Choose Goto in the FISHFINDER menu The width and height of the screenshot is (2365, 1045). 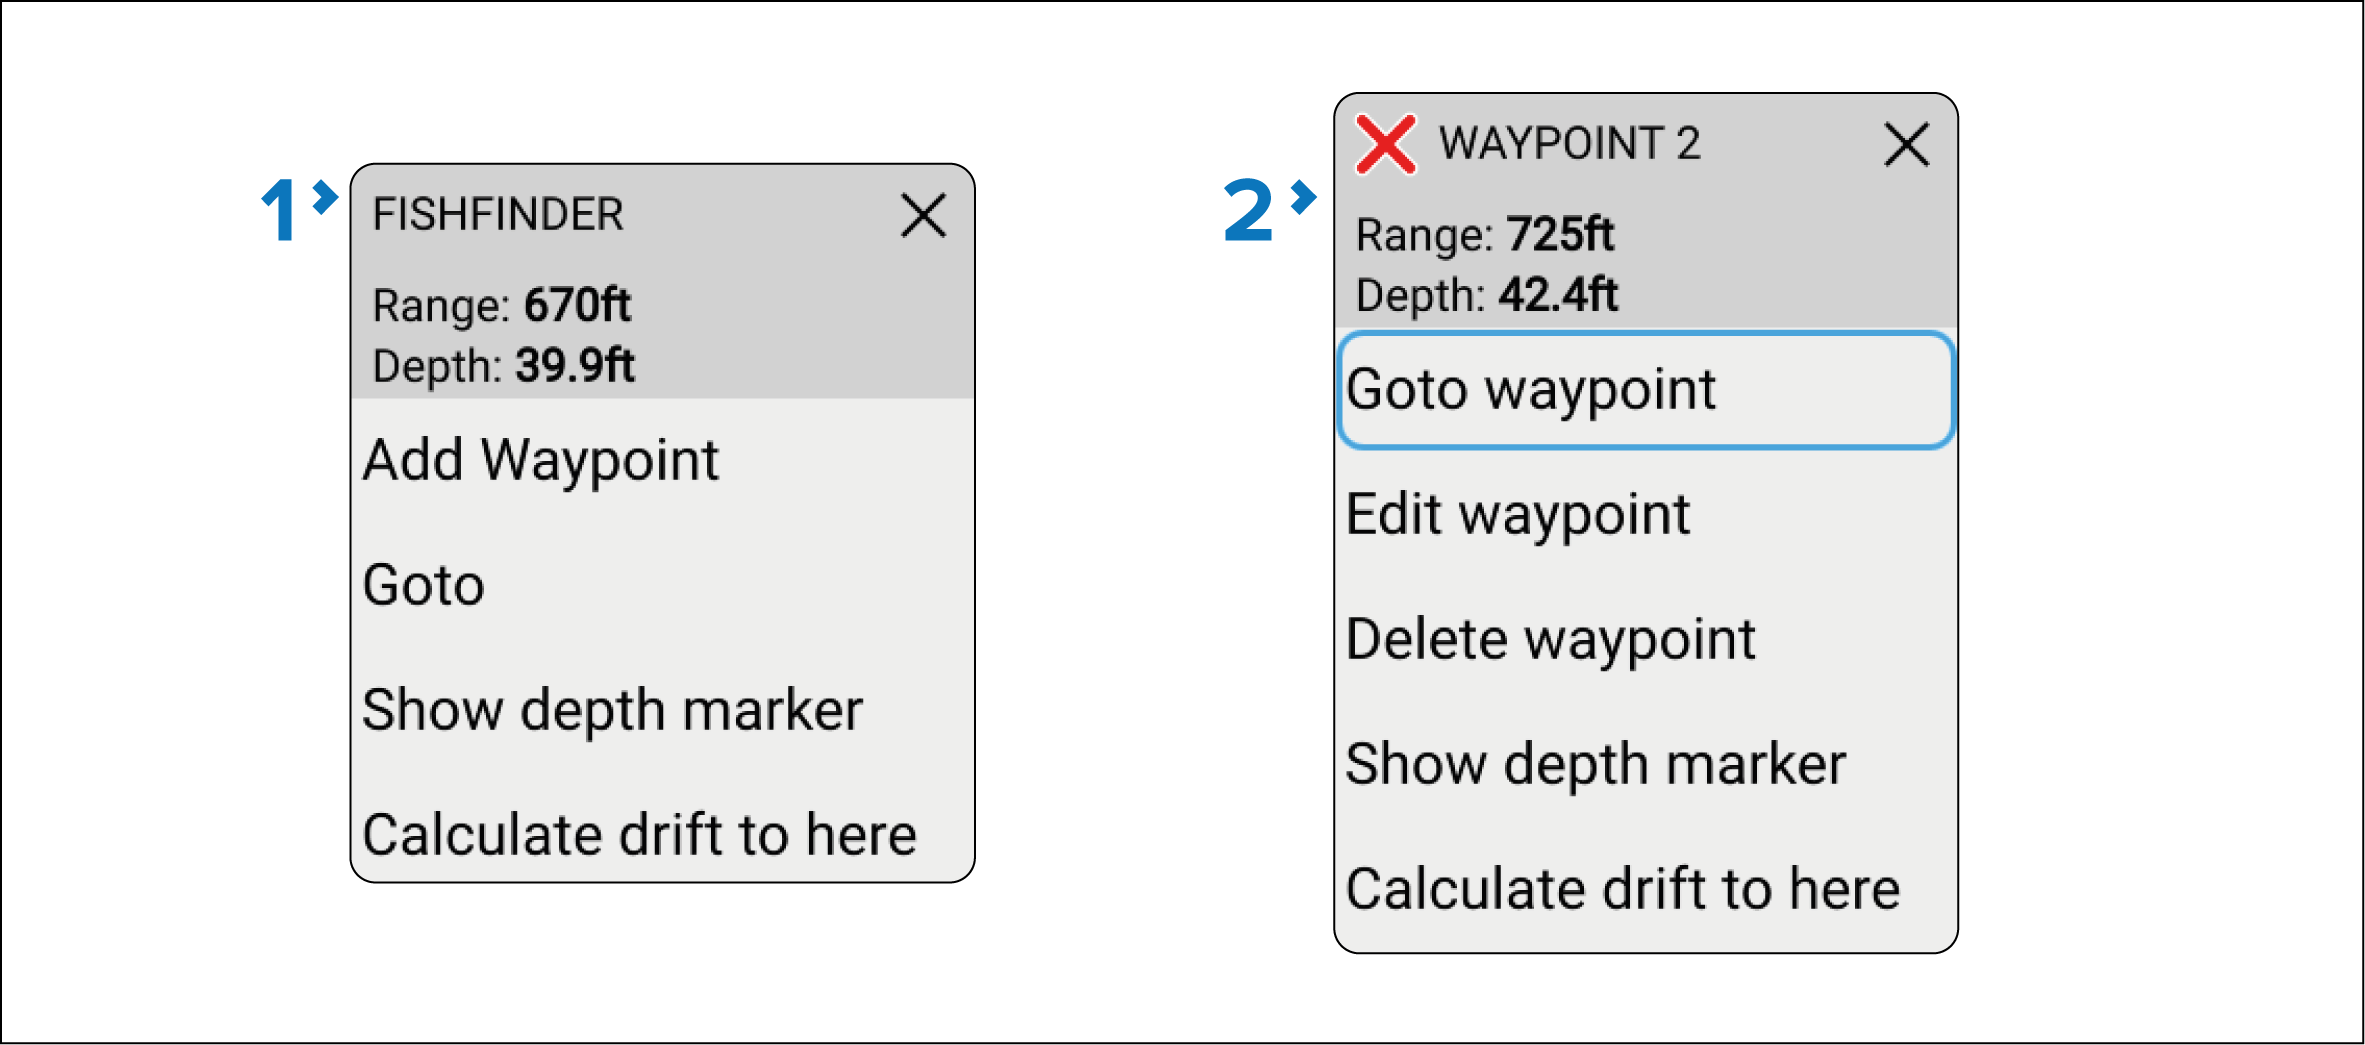click(x=424, y=586)
